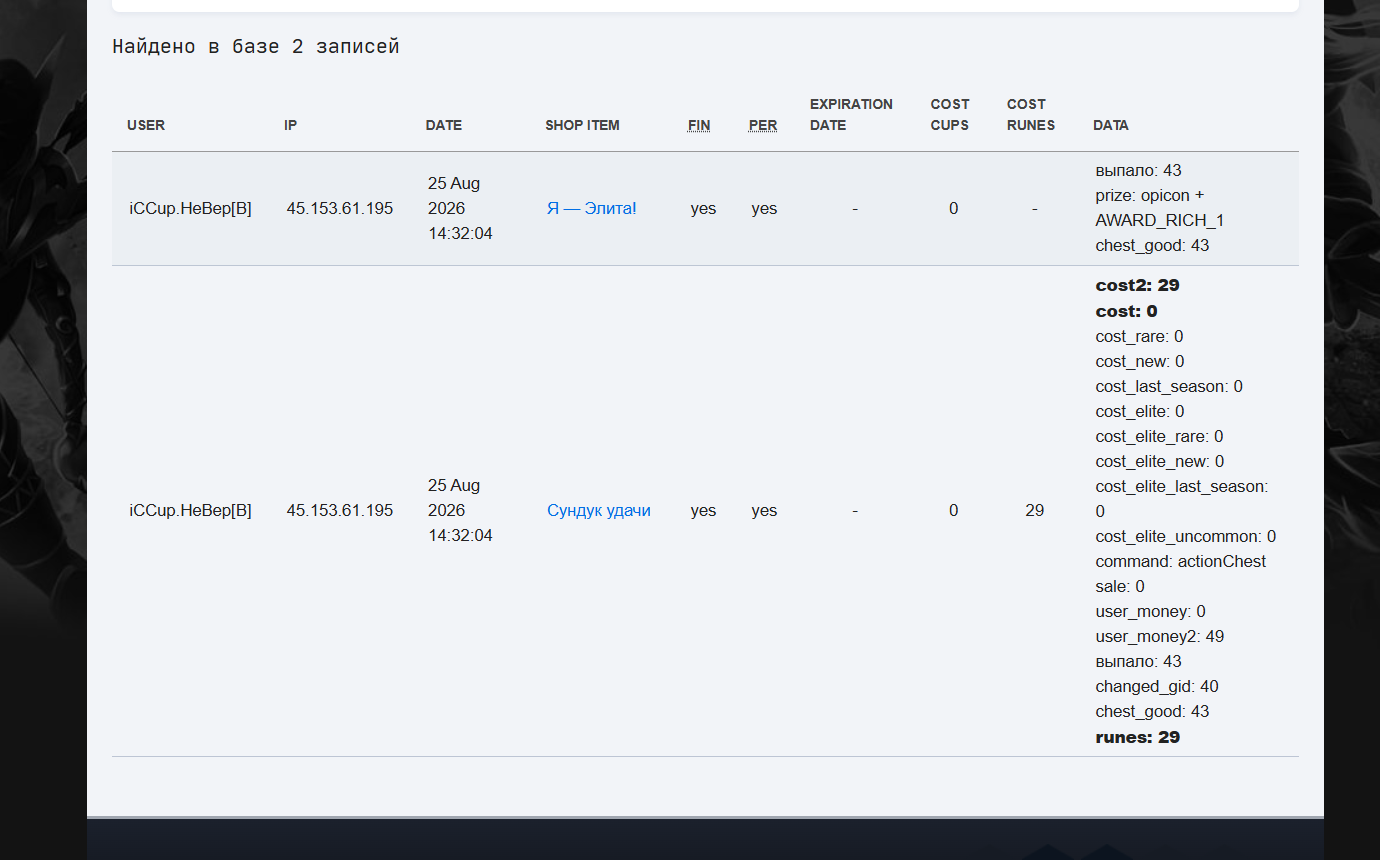Click the cost_elite_rare: 0 line

coord(1159,436)
